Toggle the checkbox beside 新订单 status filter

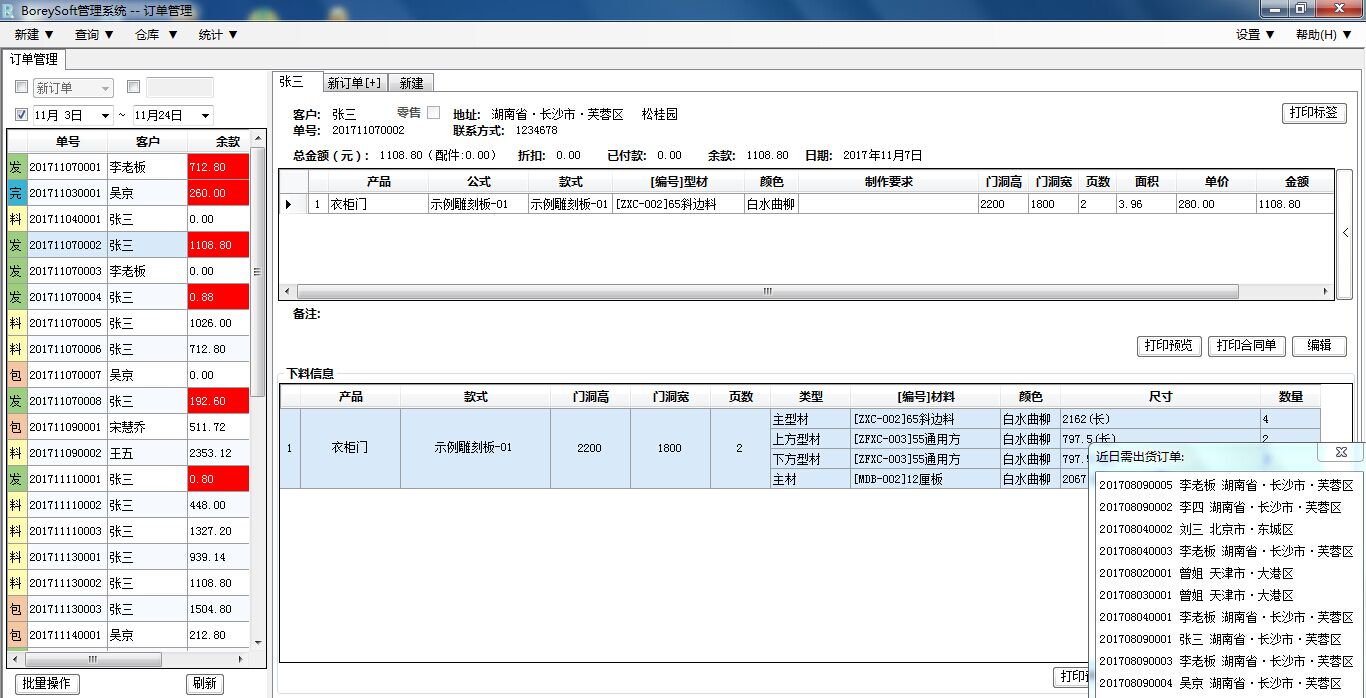point(22,88)
